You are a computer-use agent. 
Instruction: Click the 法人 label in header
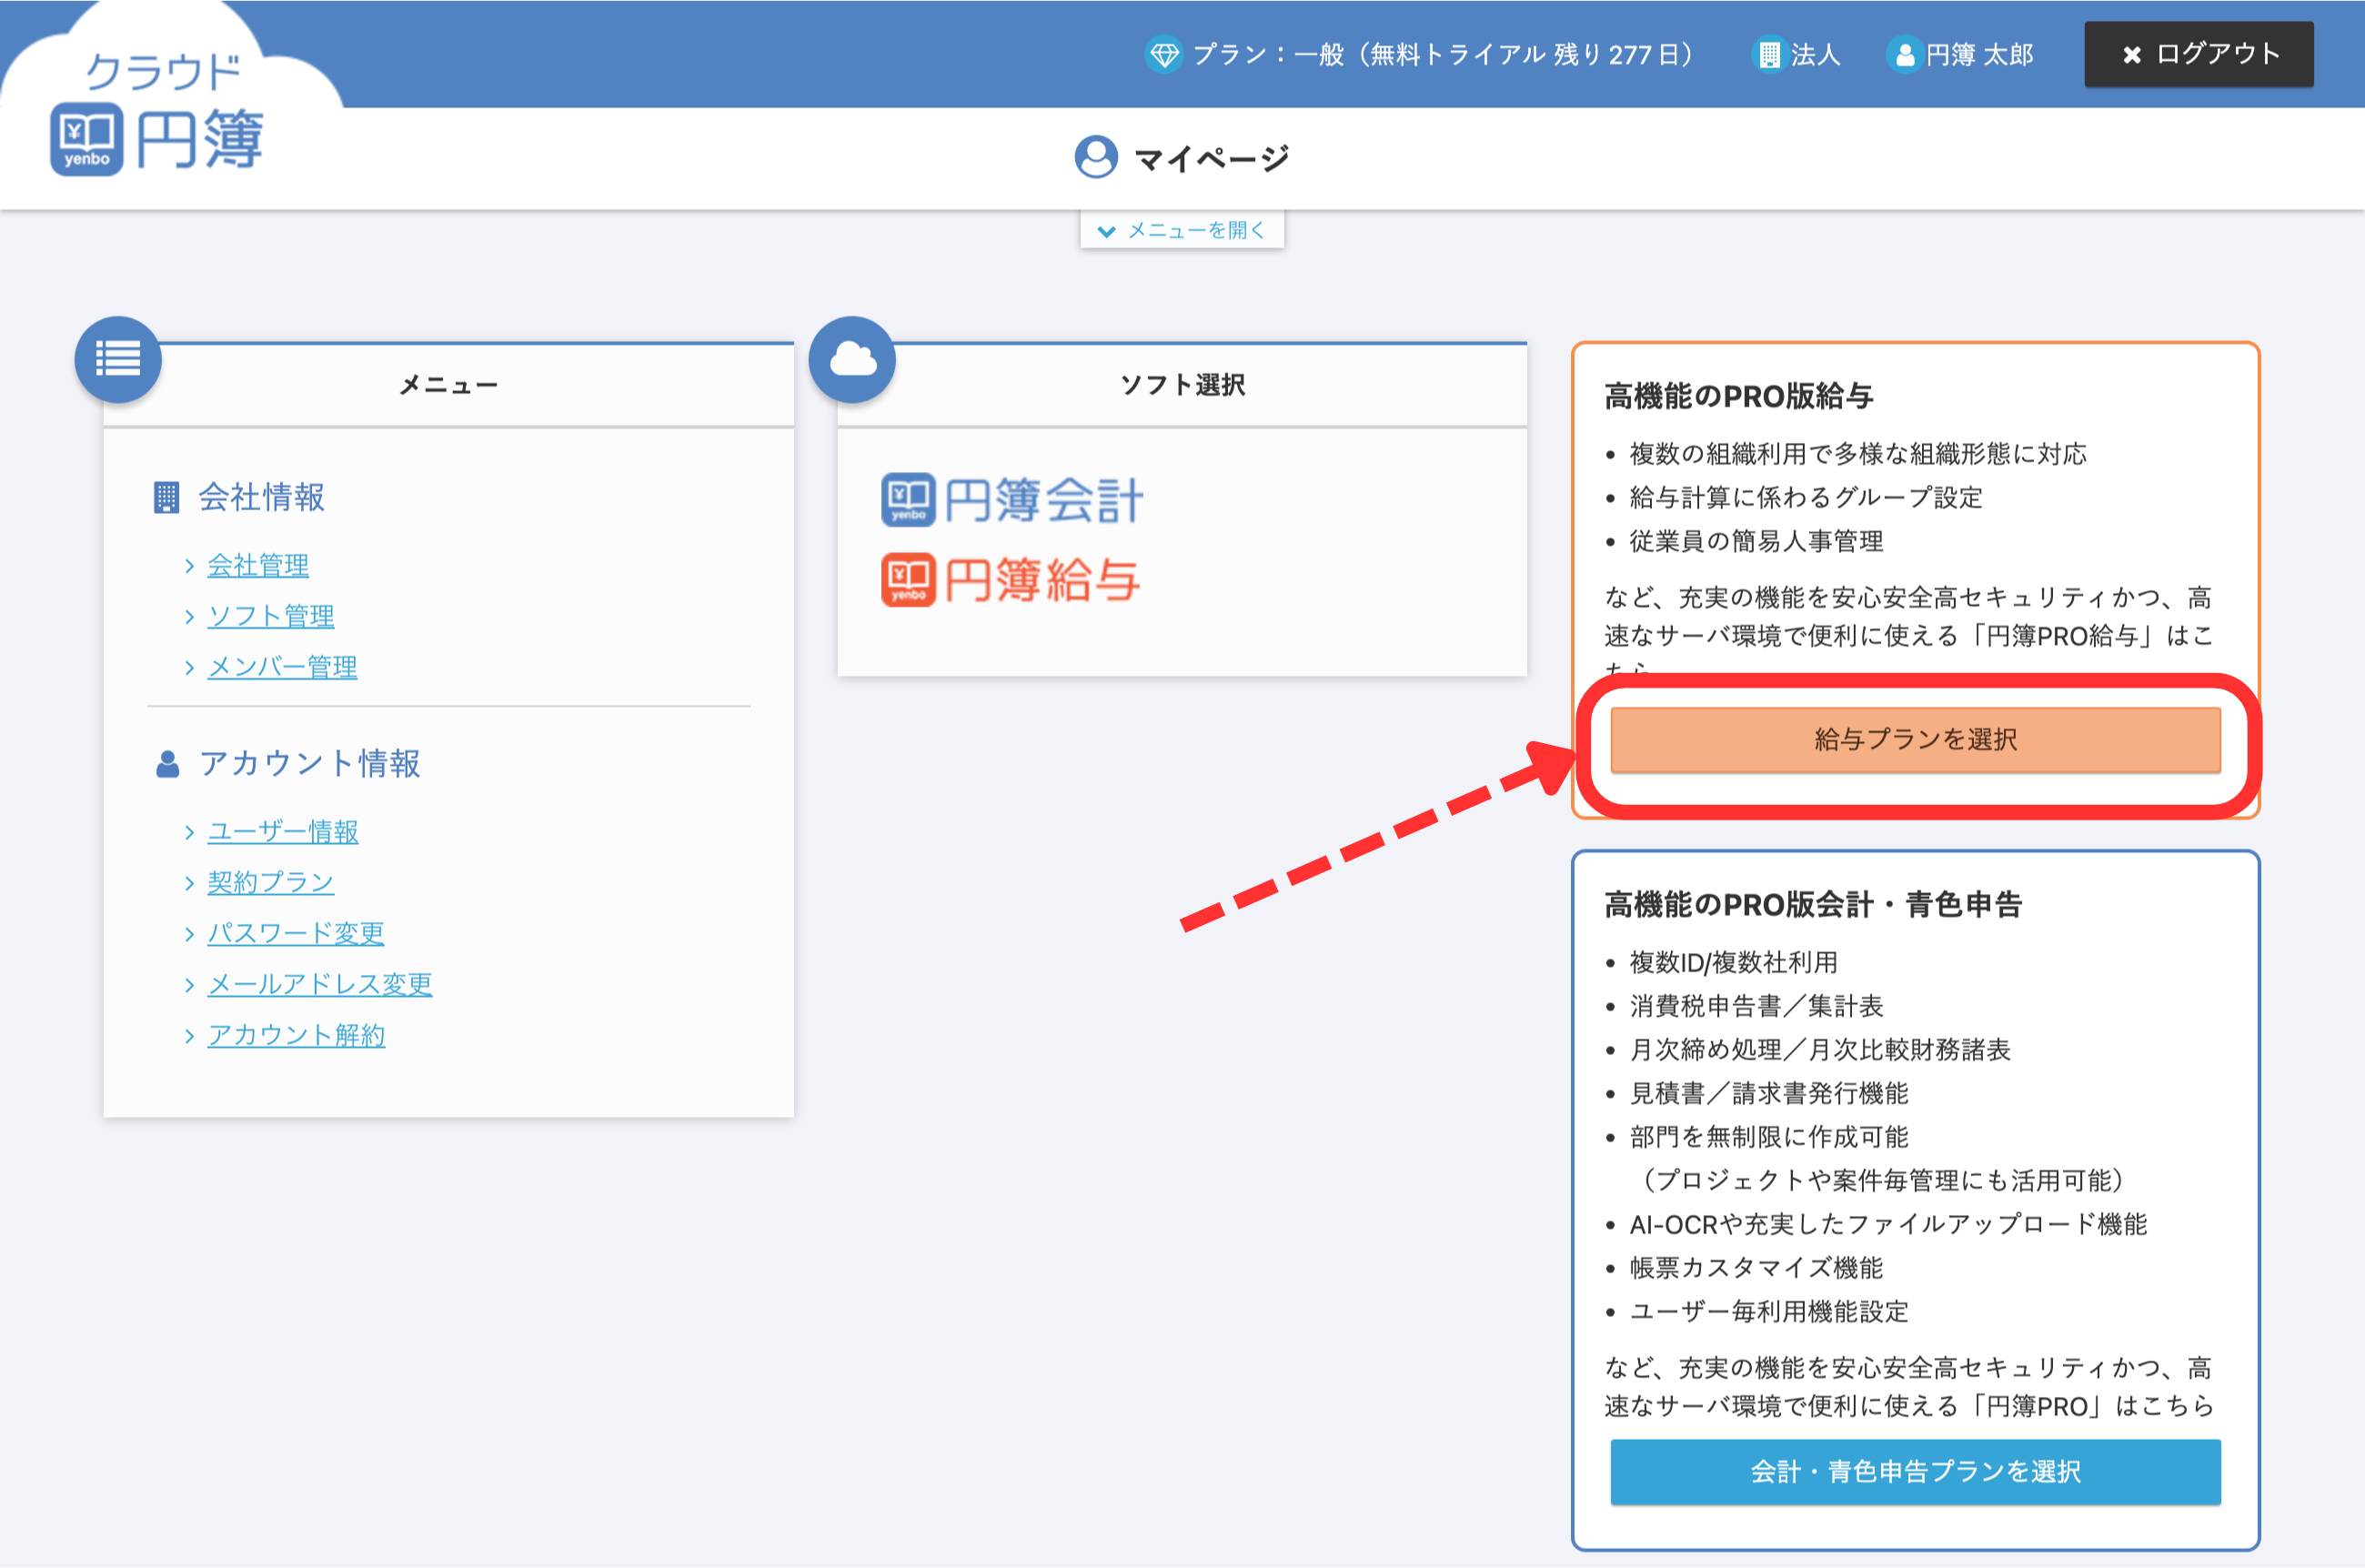pyautogui.click(x=1816, y=54)
